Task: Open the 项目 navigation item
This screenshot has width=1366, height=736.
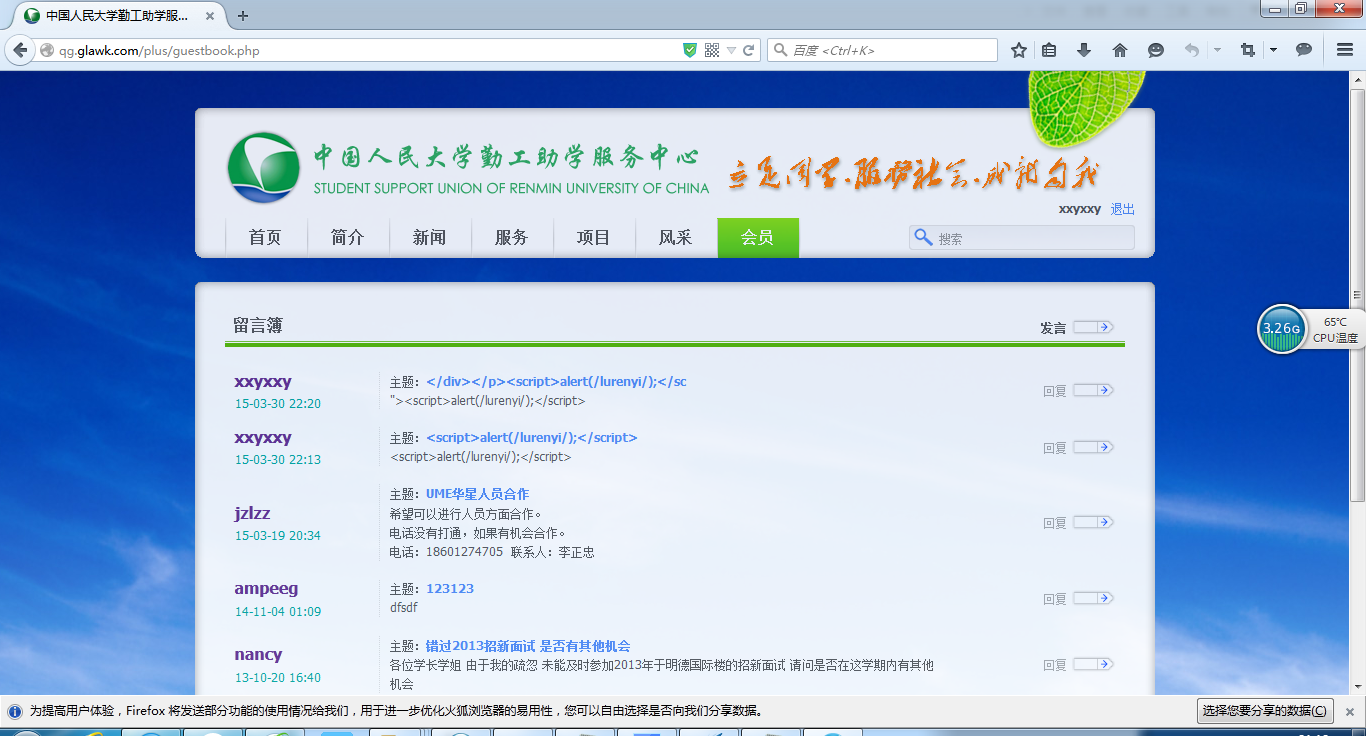Action: [593, 238]
